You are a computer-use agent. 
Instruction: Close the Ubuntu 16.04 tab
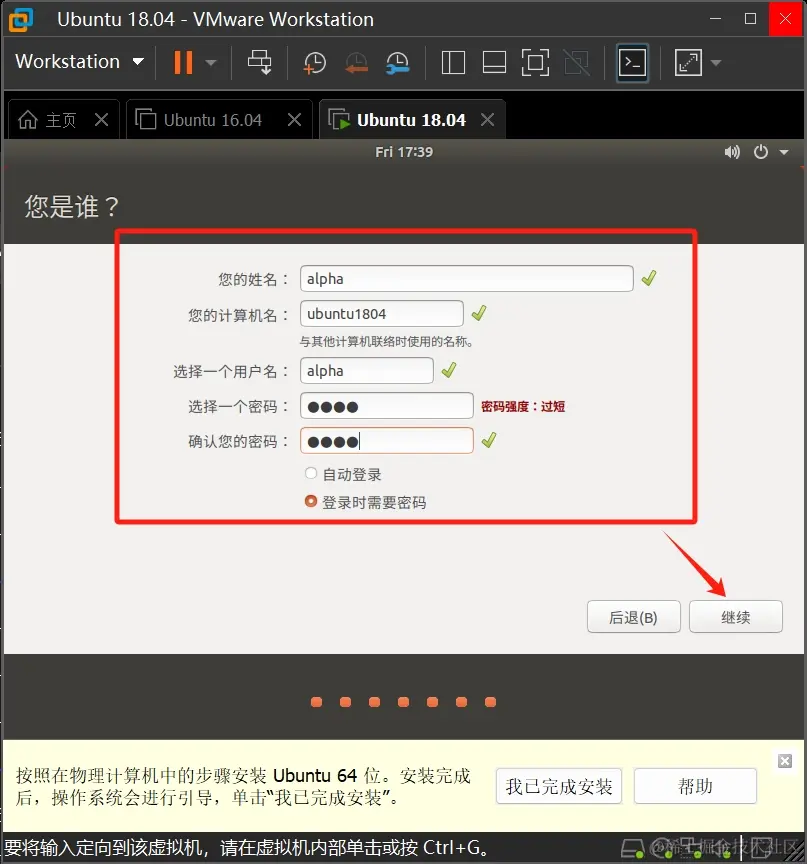click(x=295, y=120)
